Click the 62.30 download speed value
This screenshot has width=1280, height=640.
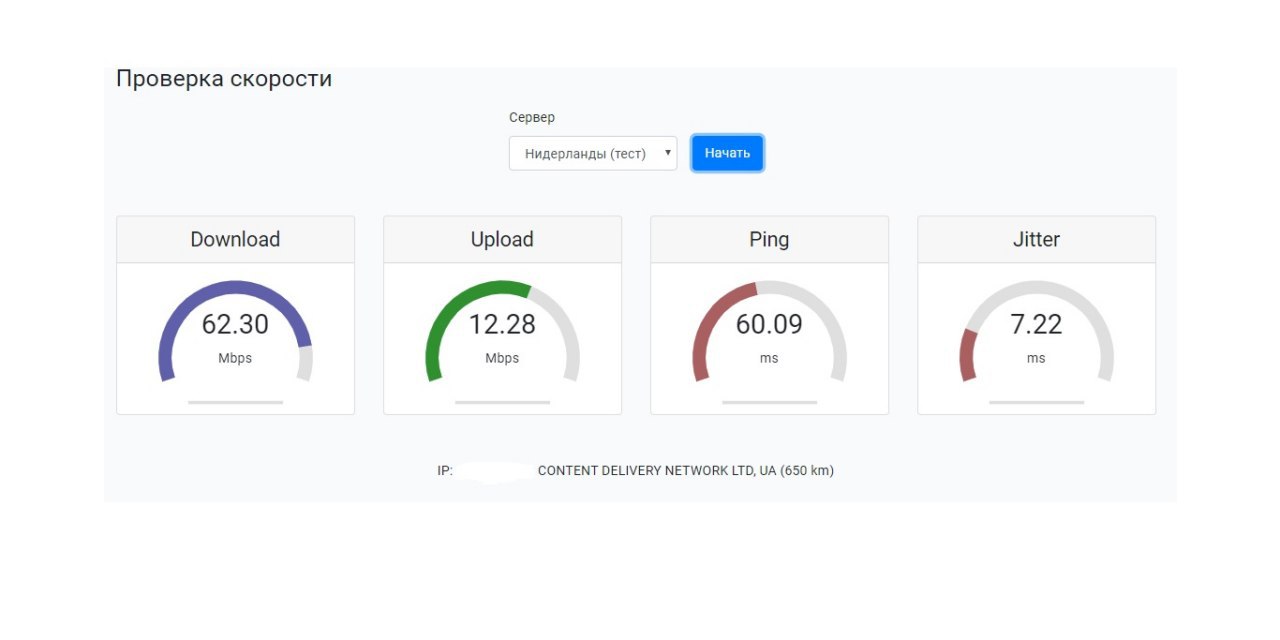click(235, 324)
